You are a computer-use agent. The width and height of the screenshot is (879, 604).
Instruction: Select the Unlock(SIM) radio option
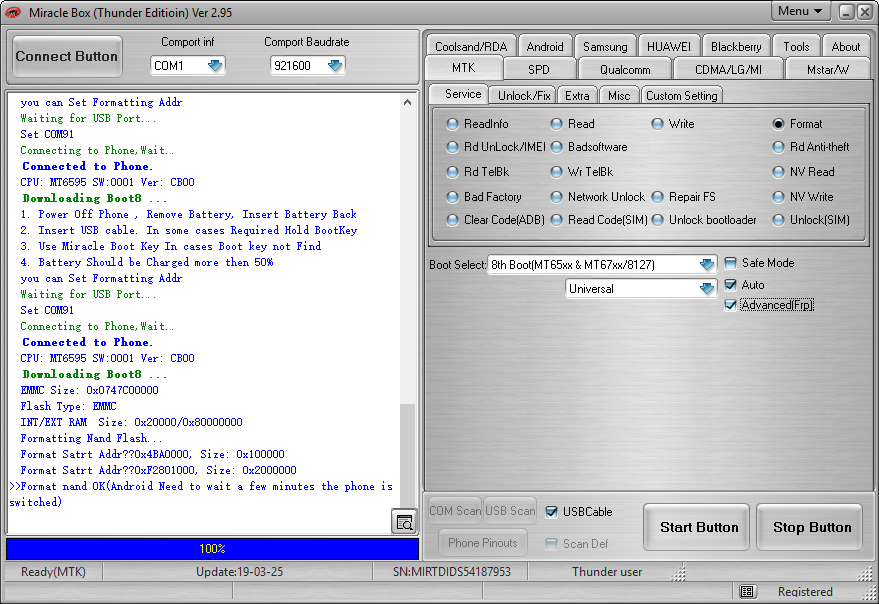[x=811, y=220]
